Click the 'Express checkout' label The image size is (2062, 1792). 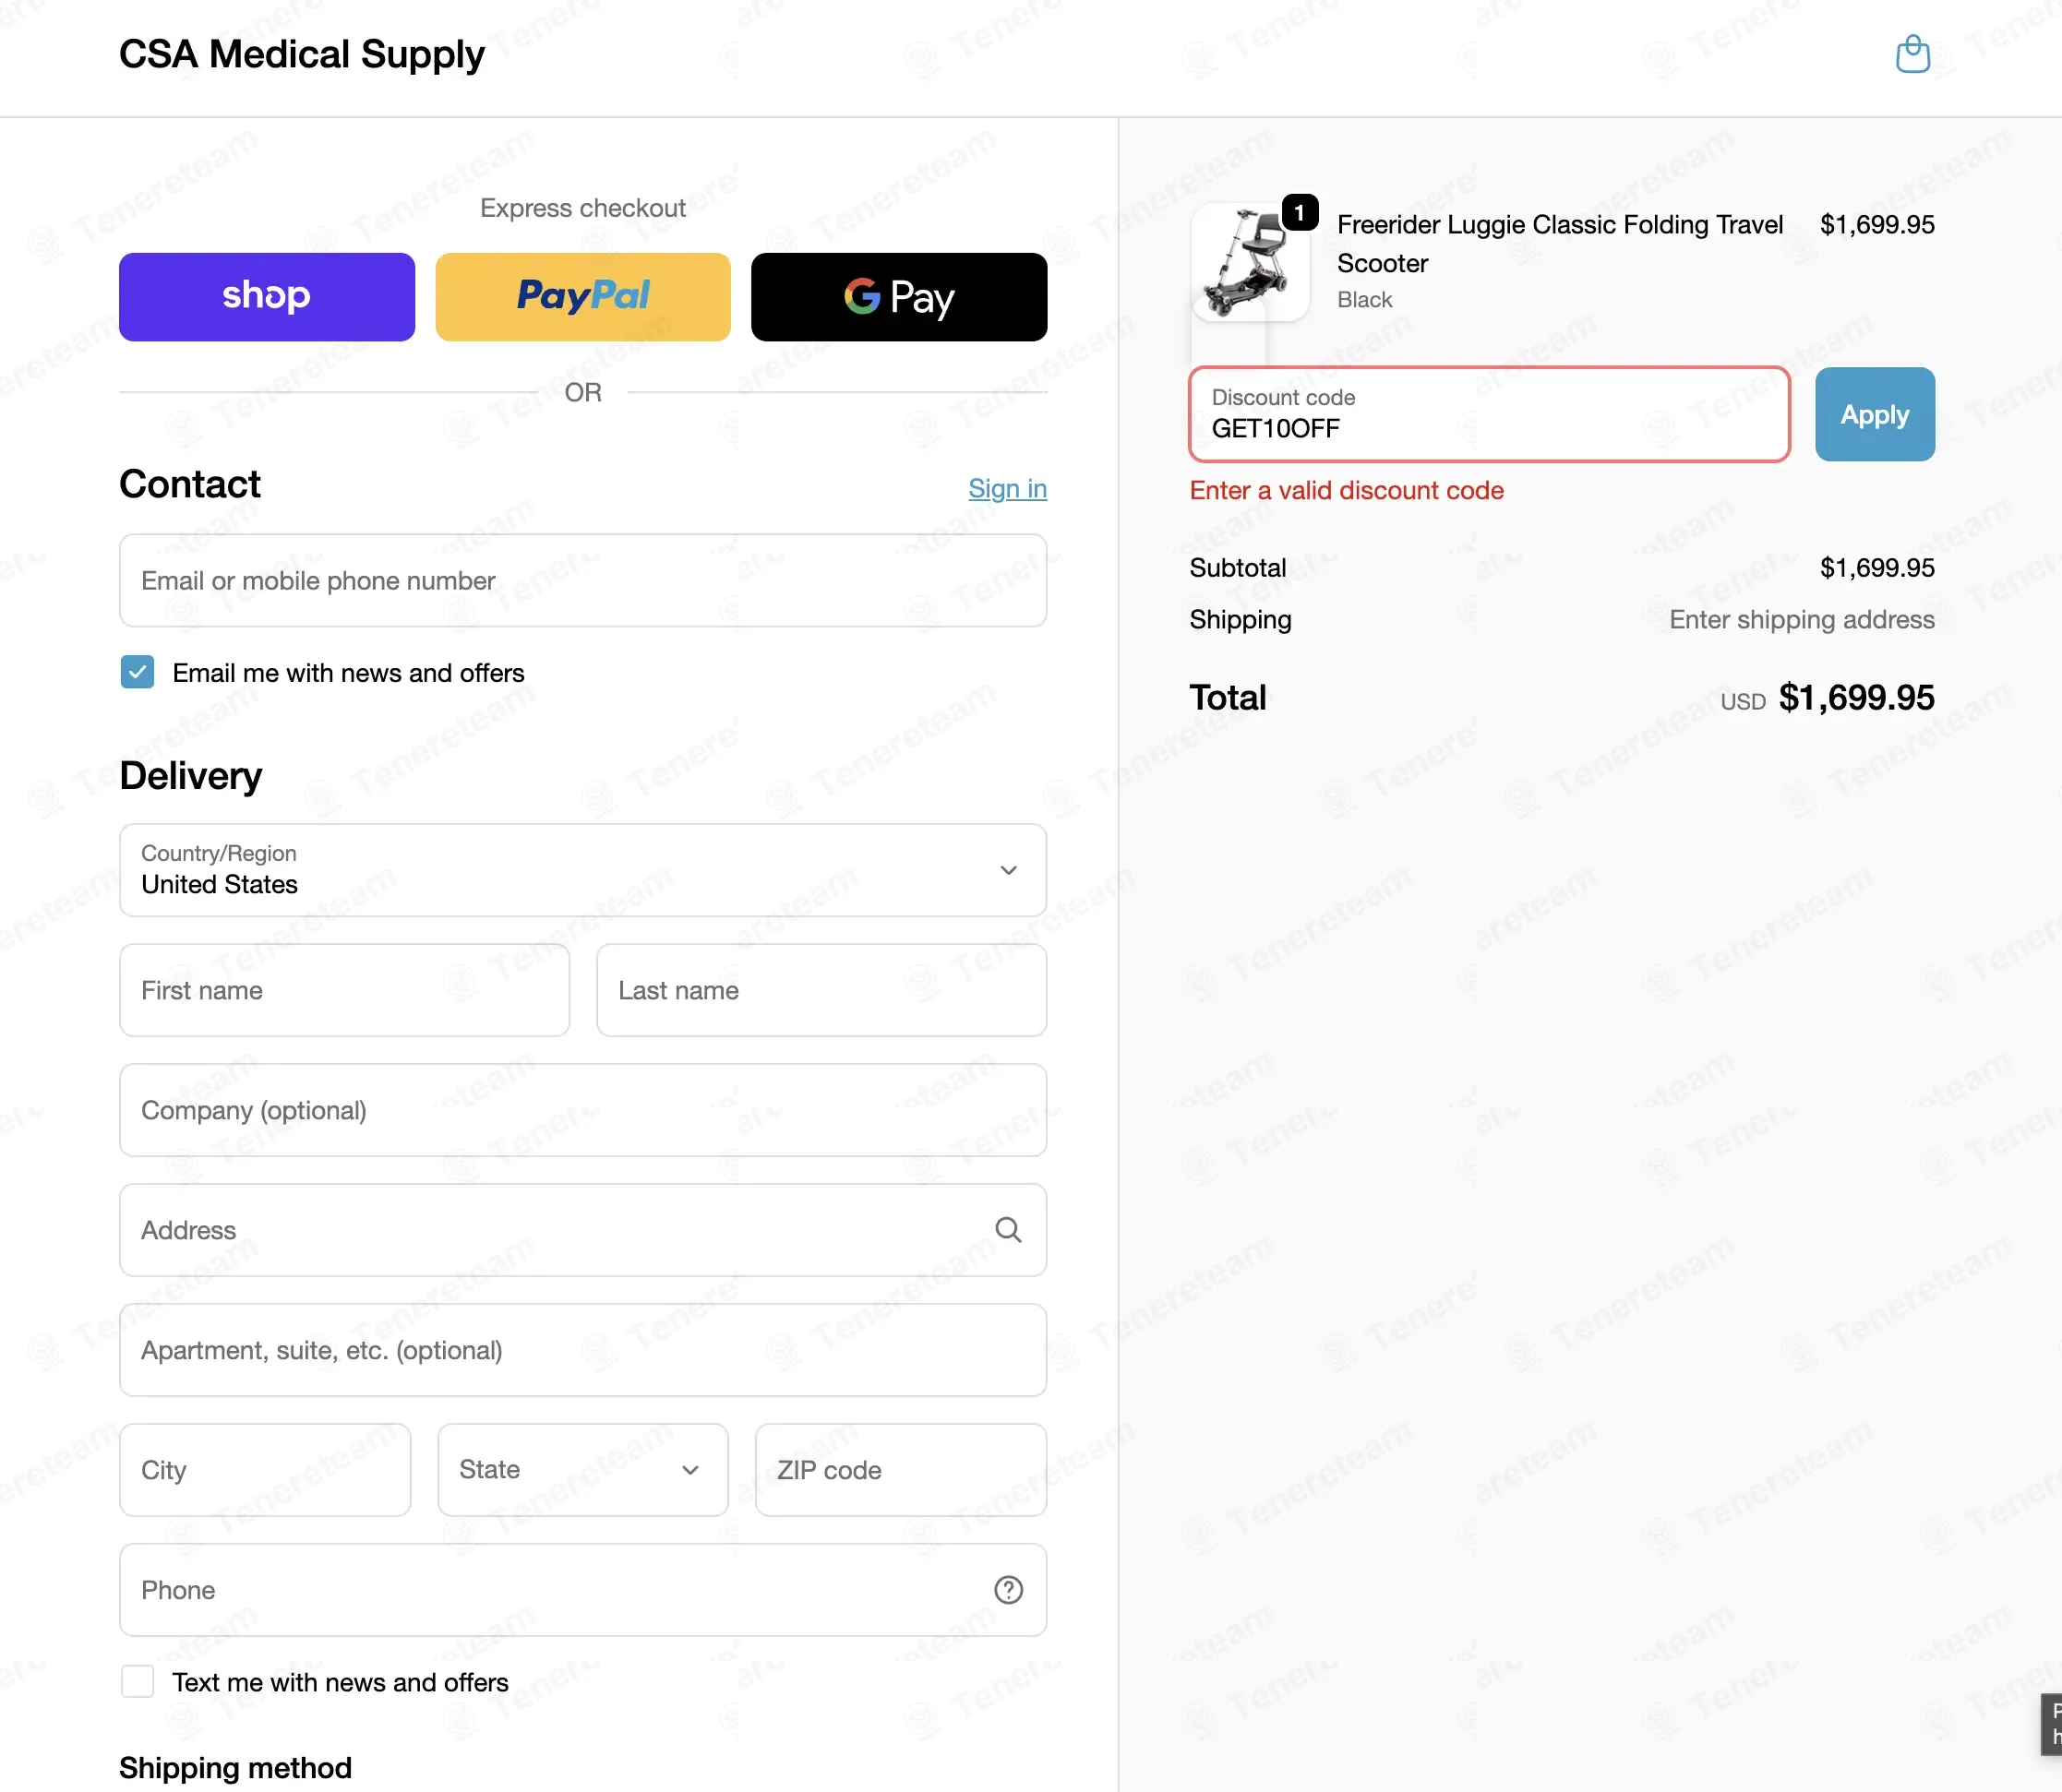583,208
